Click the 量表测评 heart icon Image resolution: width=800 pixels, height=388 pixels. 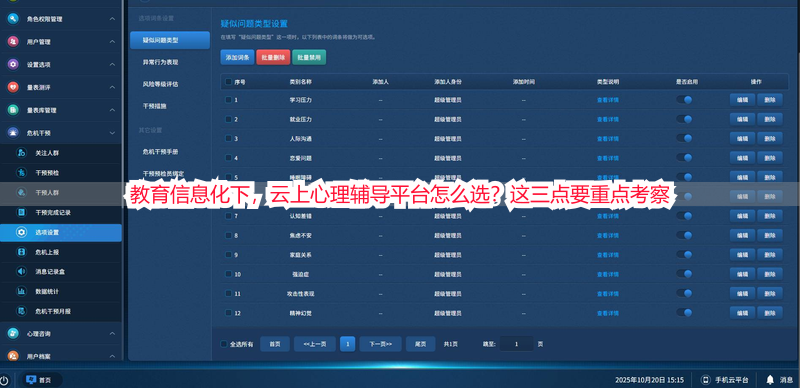tap(13, 87)
